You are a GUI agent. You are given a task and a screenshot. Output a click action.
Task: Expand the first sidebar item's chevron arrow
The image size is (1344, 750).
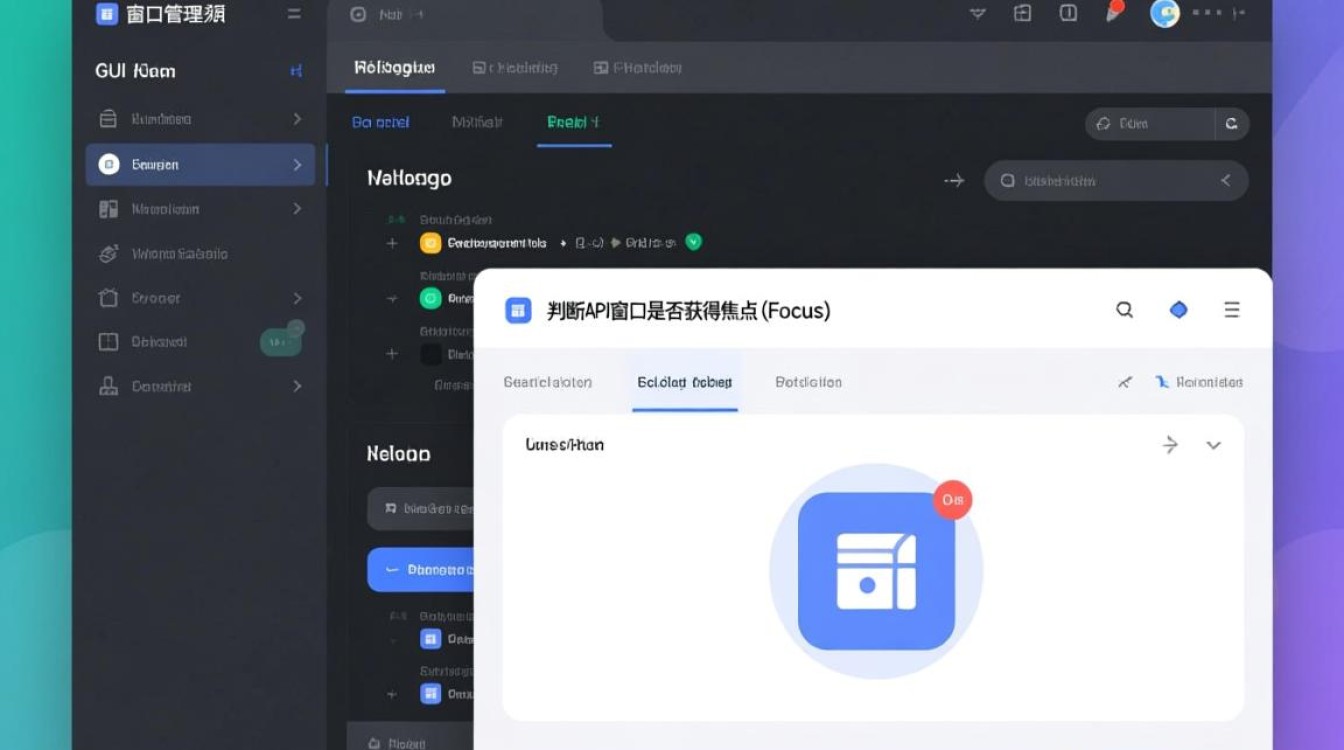(297, 119)
